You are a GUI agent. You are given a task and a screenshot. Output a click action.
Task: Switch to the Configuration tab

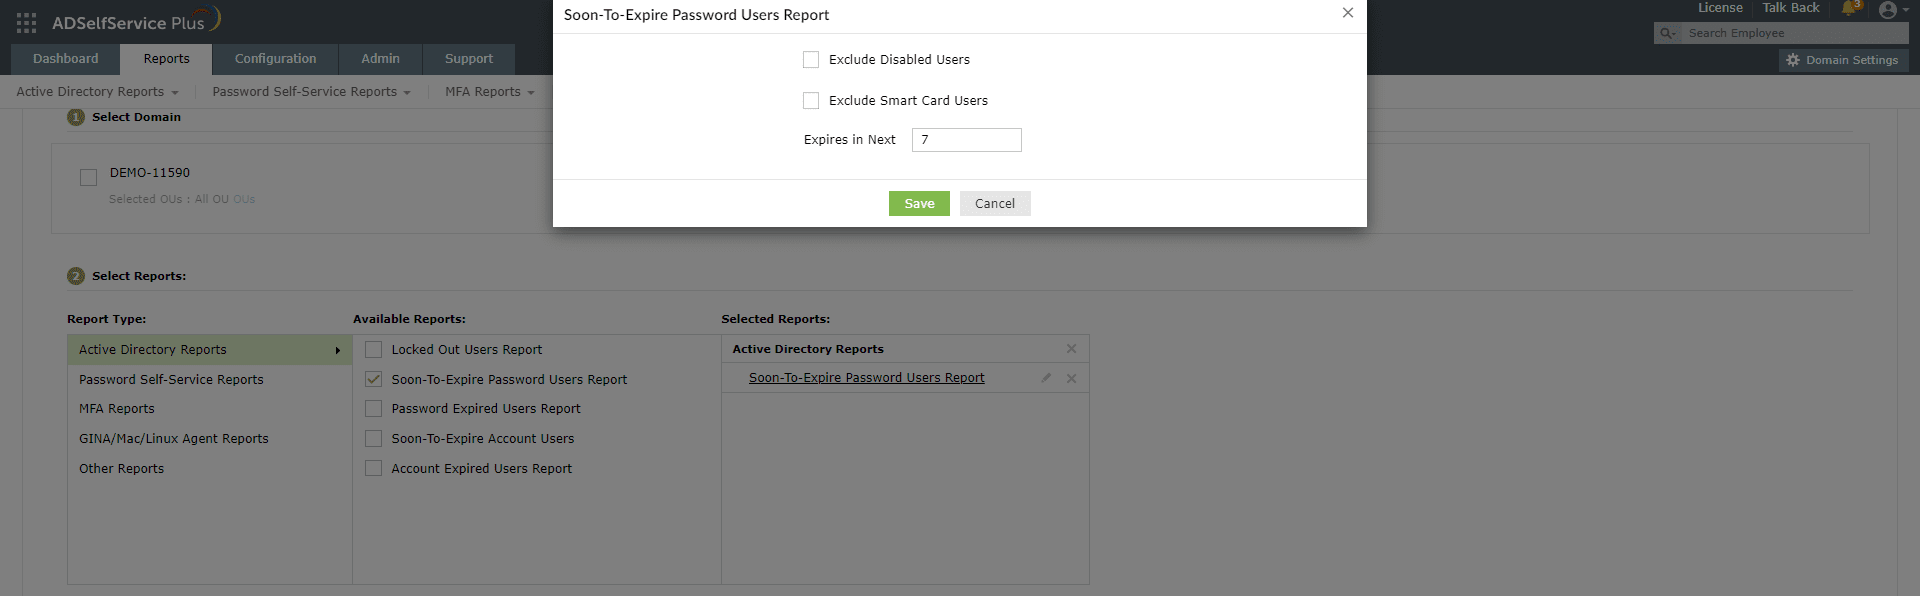click(x=275, y=59)
